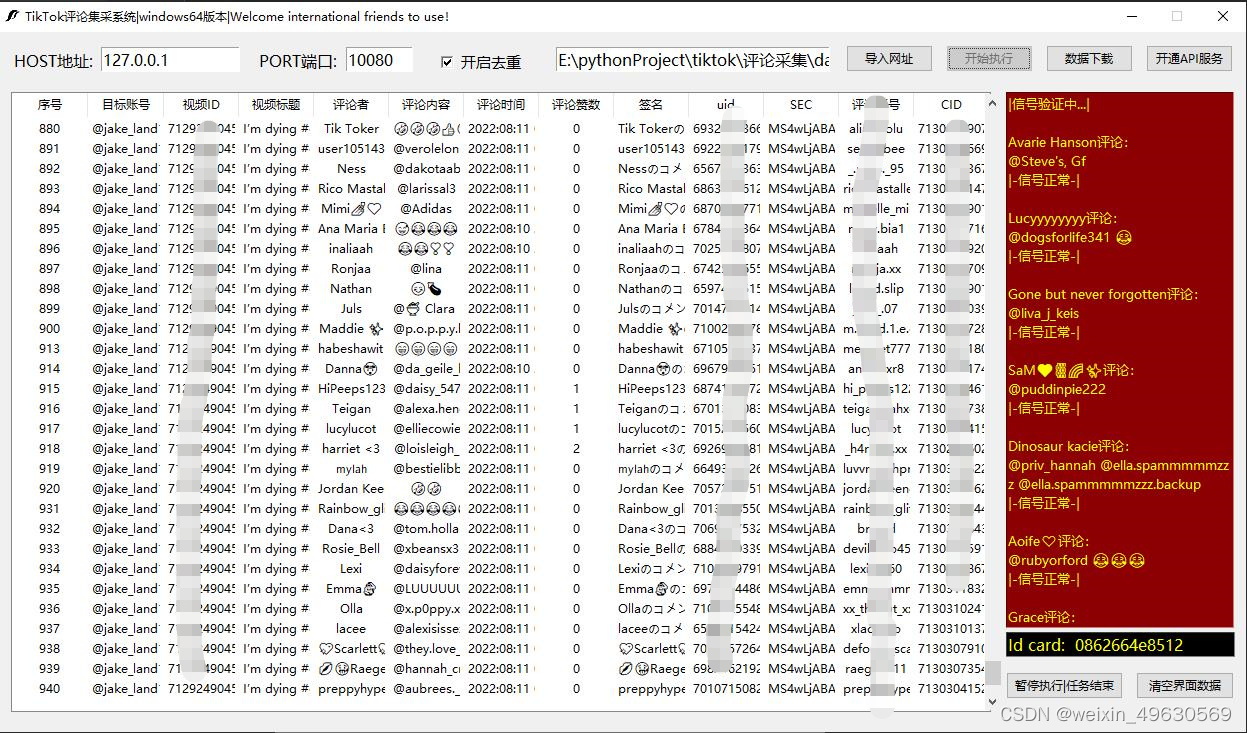
Task: Click commenter Lexi in 评论者 column
Action: coord(351,568)
